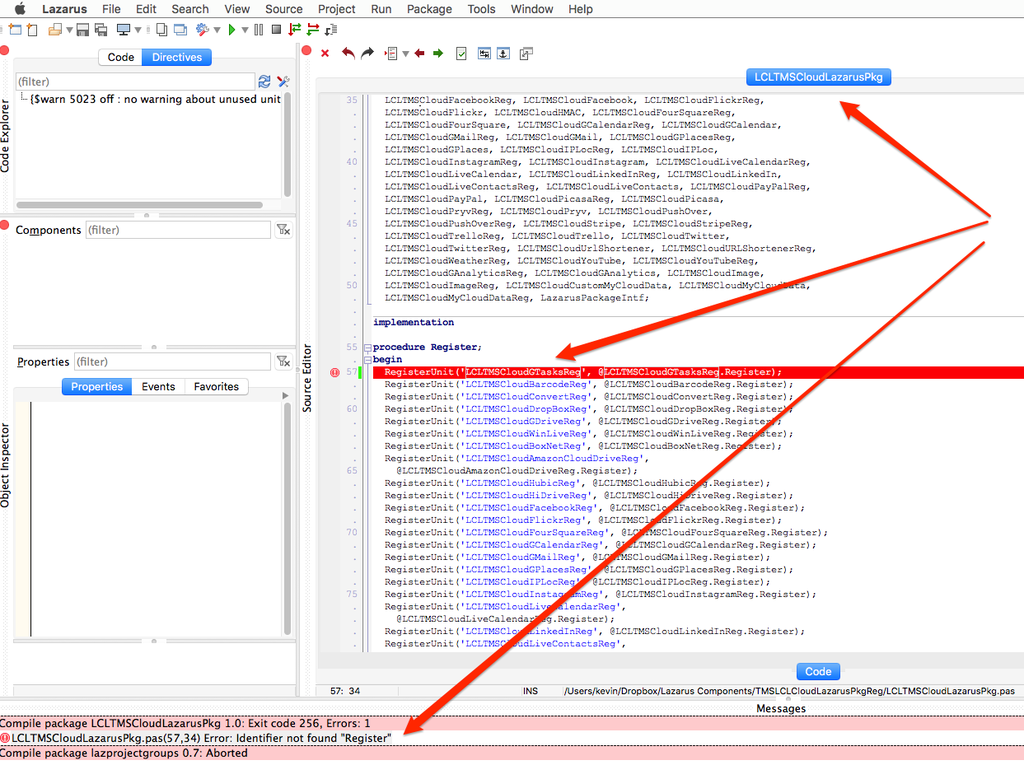The width and height of the screenshot is (1024, 765).
Task: Undo with the dark-red curved arrow
Action: point(348,54)
